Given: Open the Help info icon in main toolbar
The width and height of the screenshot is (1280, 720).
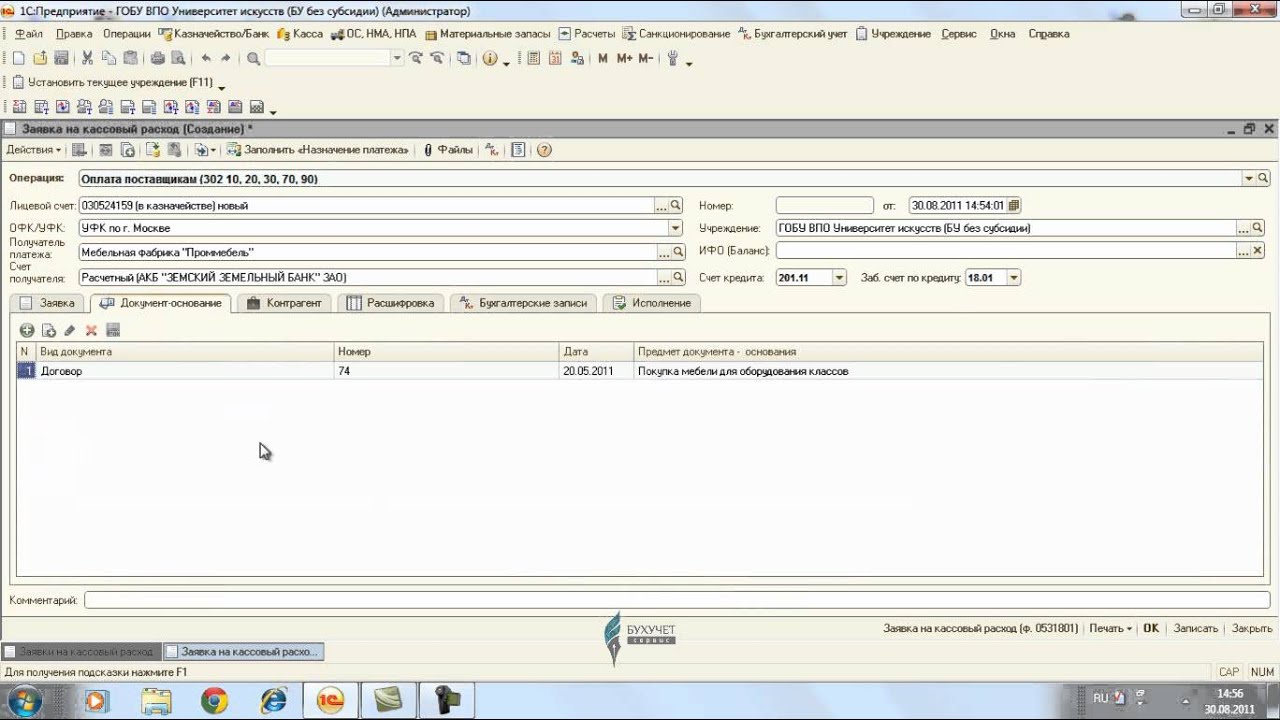Looking at the screenshot, I should pyautogui.click(x=490, y=59).
